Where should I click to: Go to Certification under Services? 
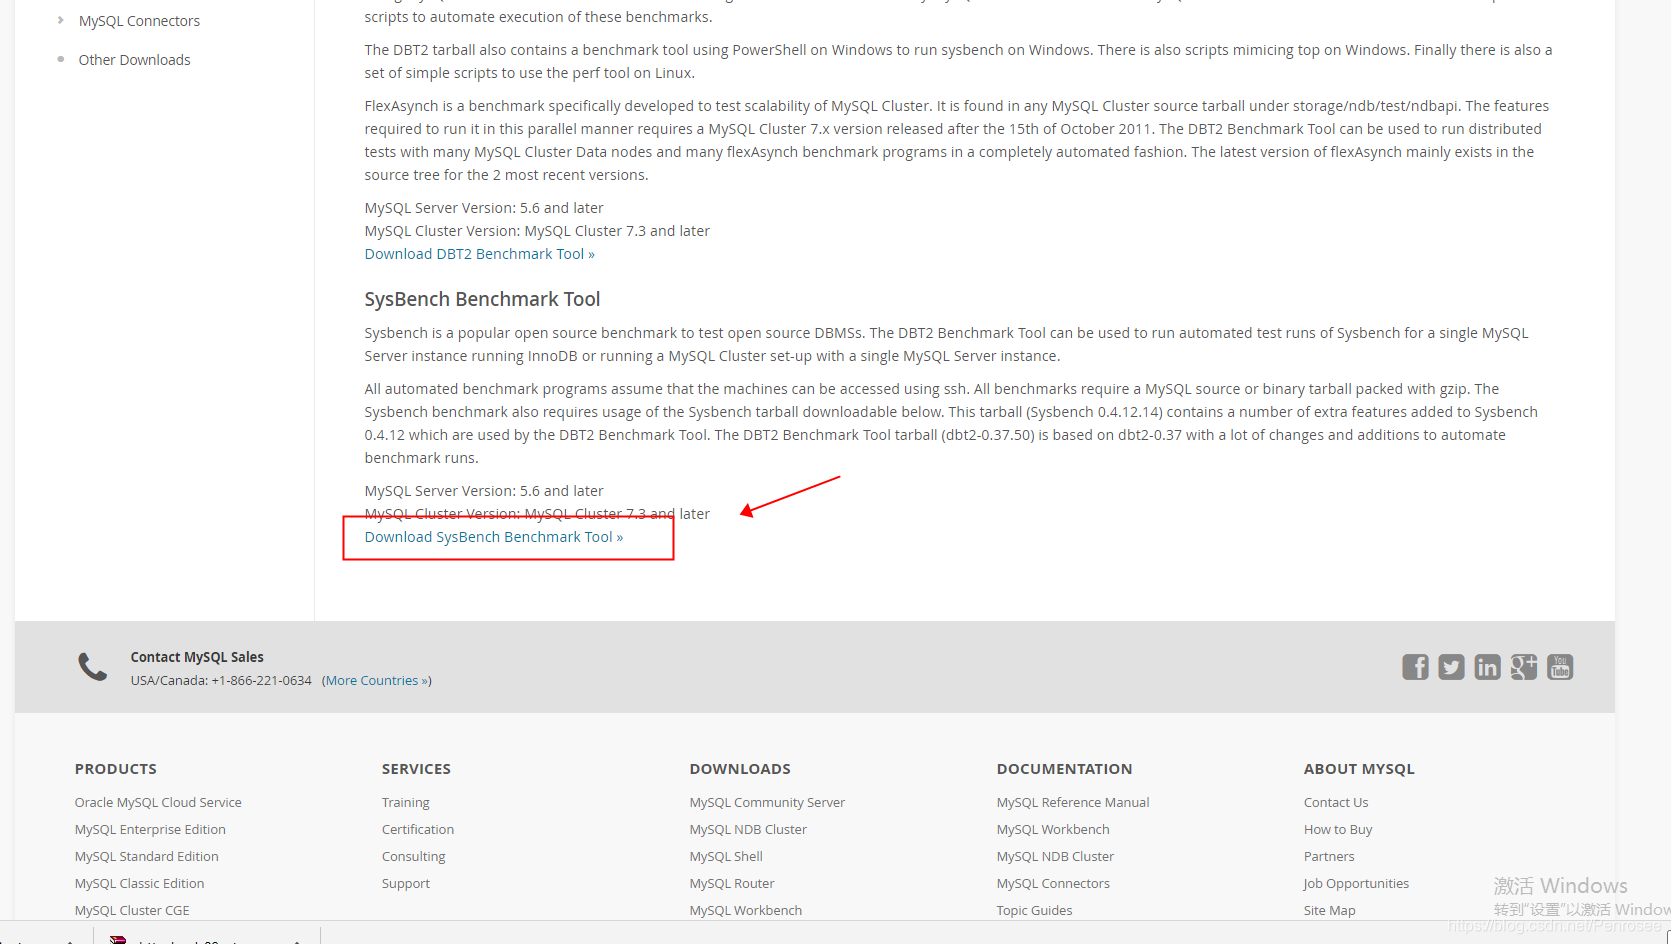coord(418,830)
